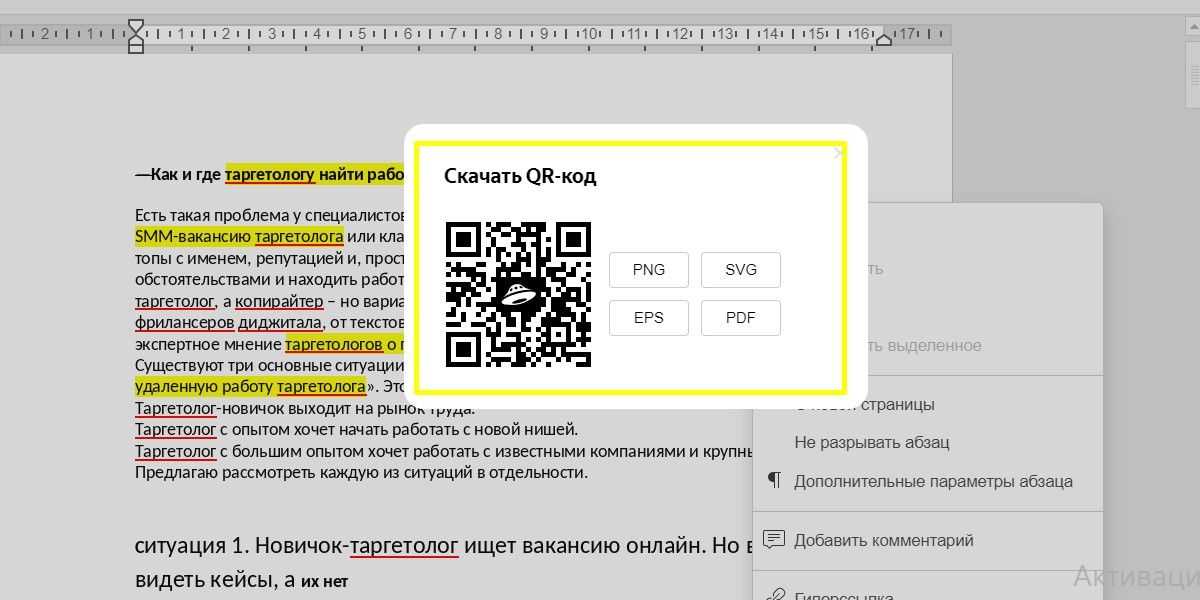
Task: Click the vertical scrollbar at right edge
Action: point(1194,80)
